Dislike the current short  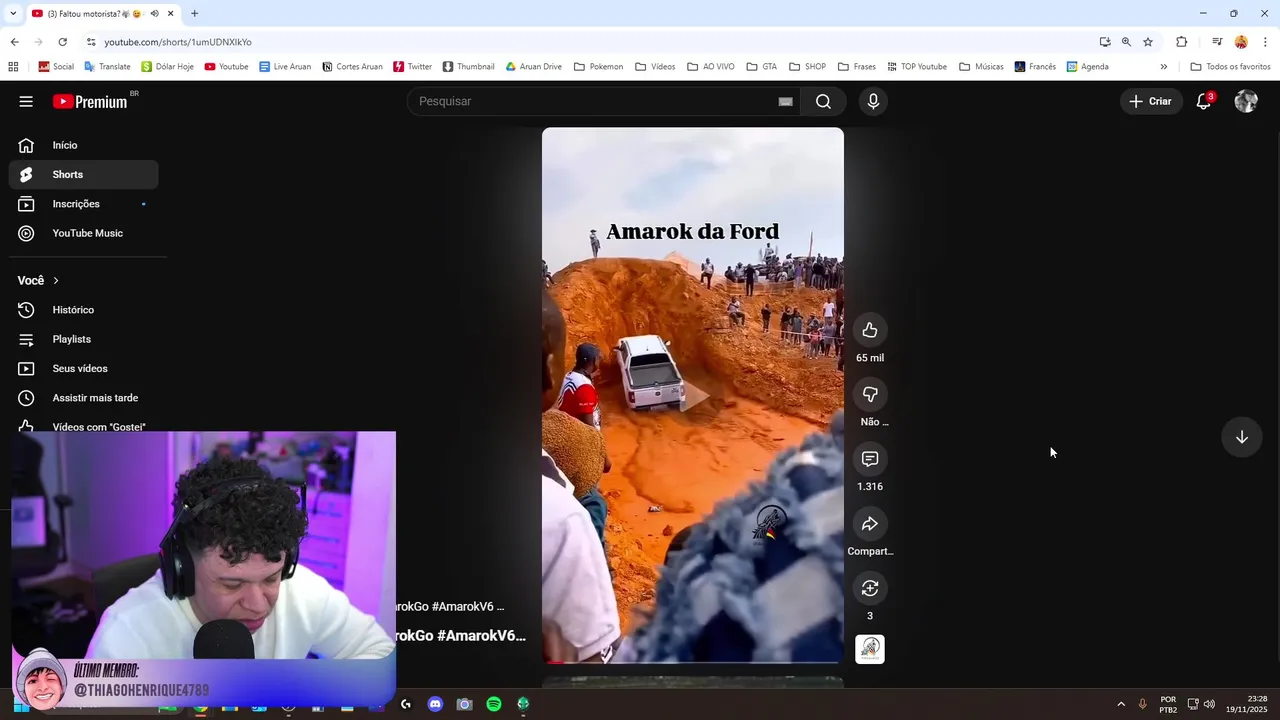point(870,395)
